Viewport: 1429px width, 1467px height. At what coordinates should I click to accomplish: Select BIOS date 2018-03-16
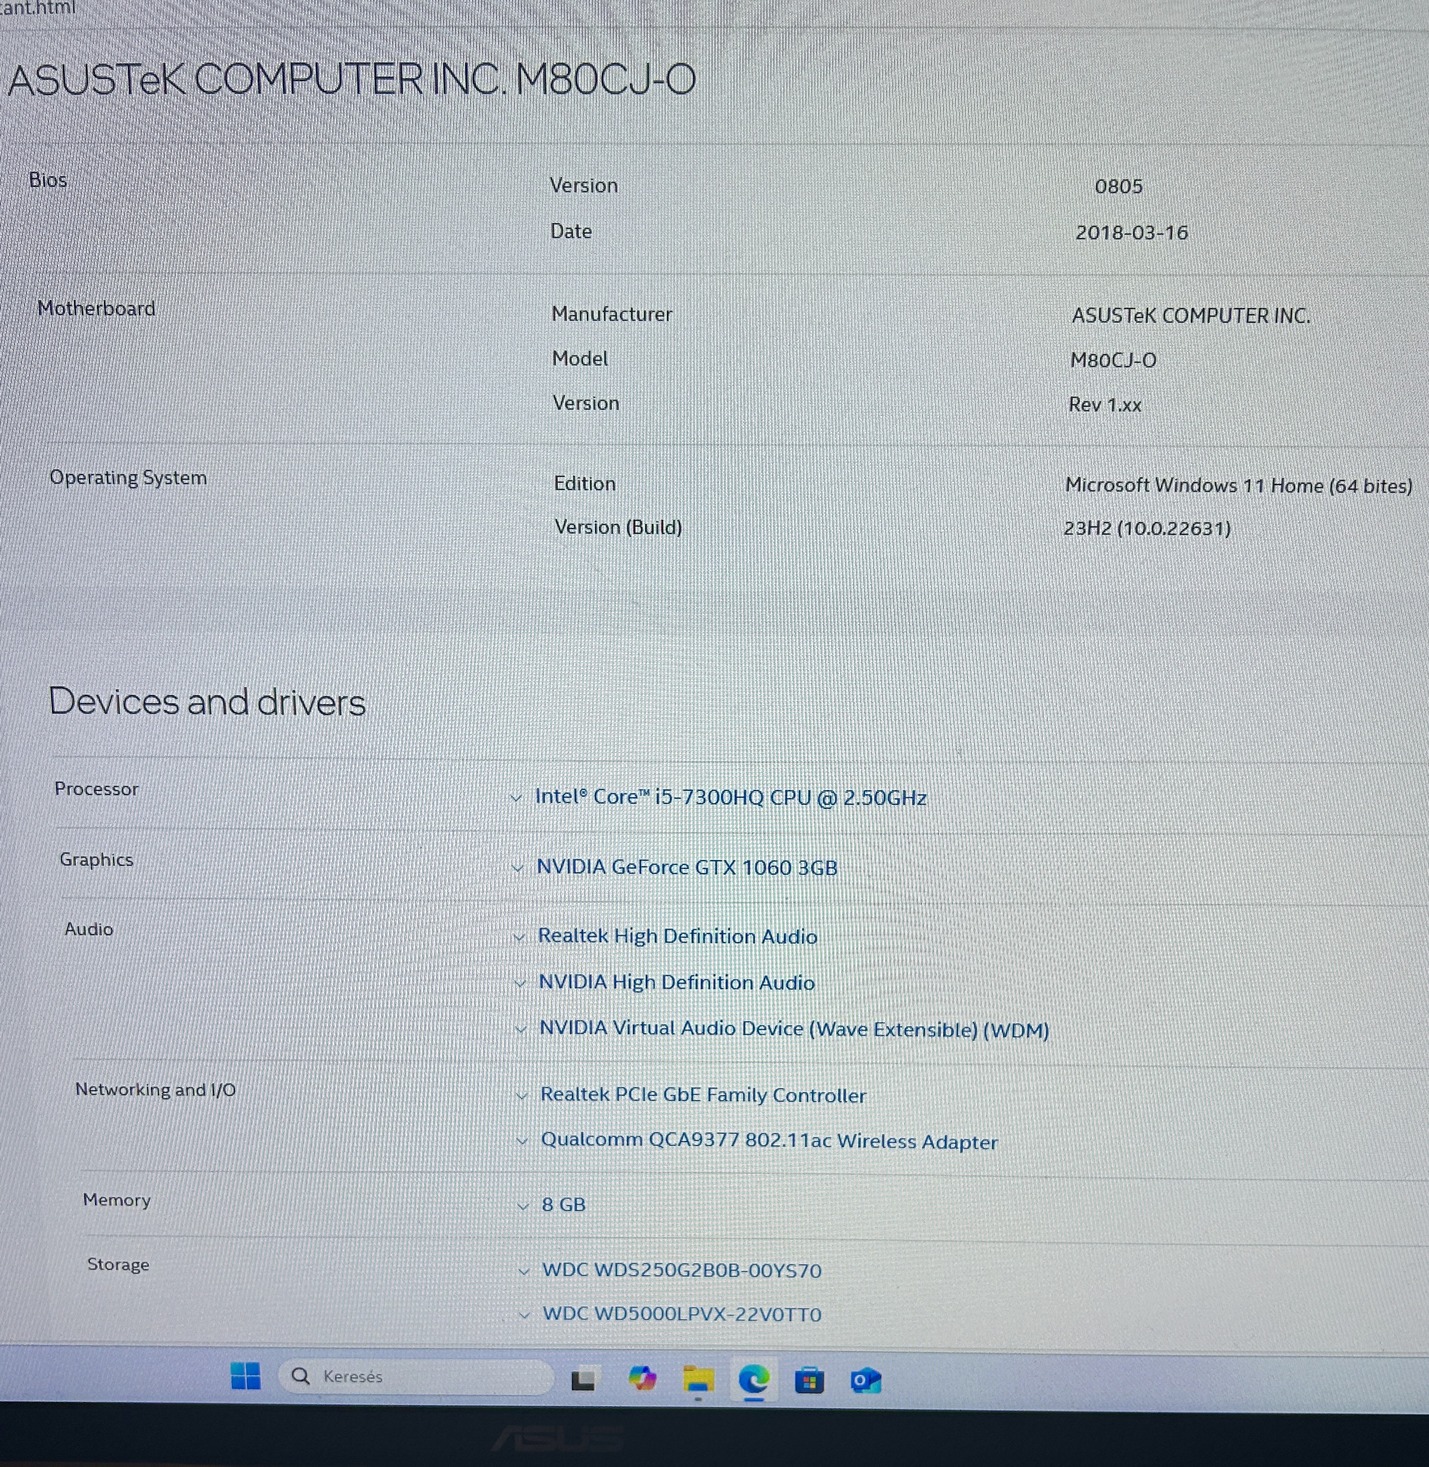(x=1131, y=233)
